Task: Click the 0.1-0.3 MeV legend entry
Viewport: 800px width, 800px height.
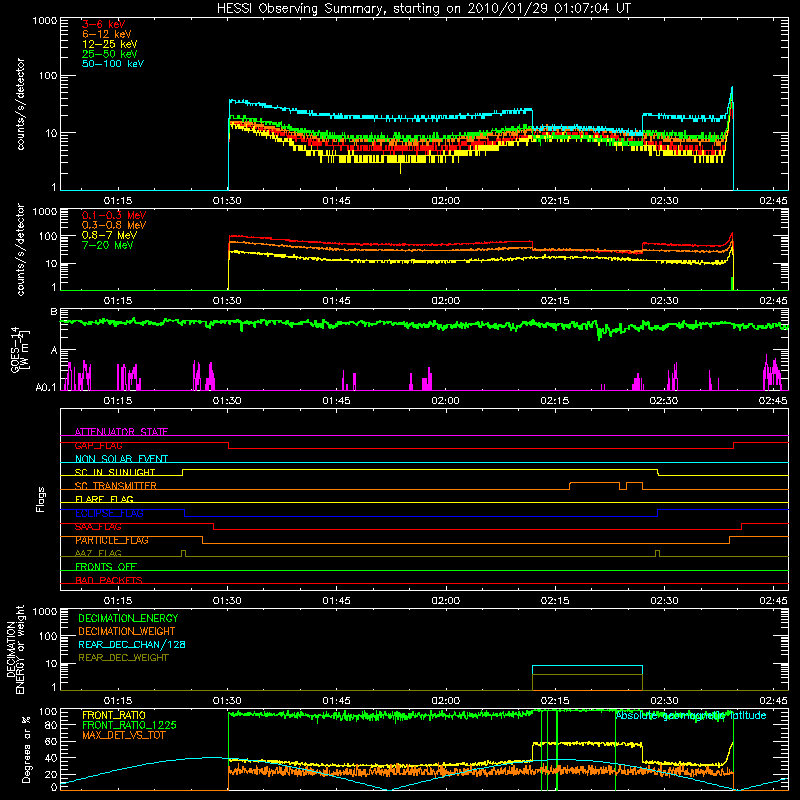Action: coord(114,216)
